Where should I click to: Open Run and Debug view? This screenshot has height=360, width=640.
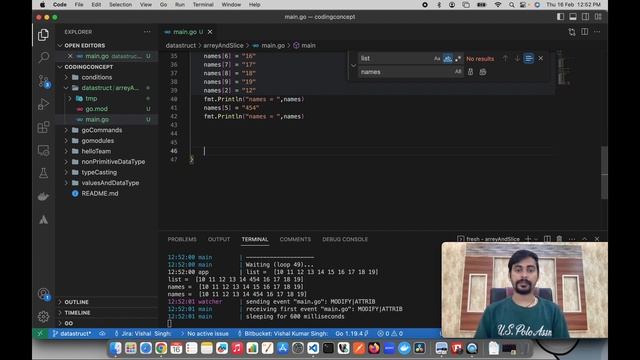[x=43, y=104]
